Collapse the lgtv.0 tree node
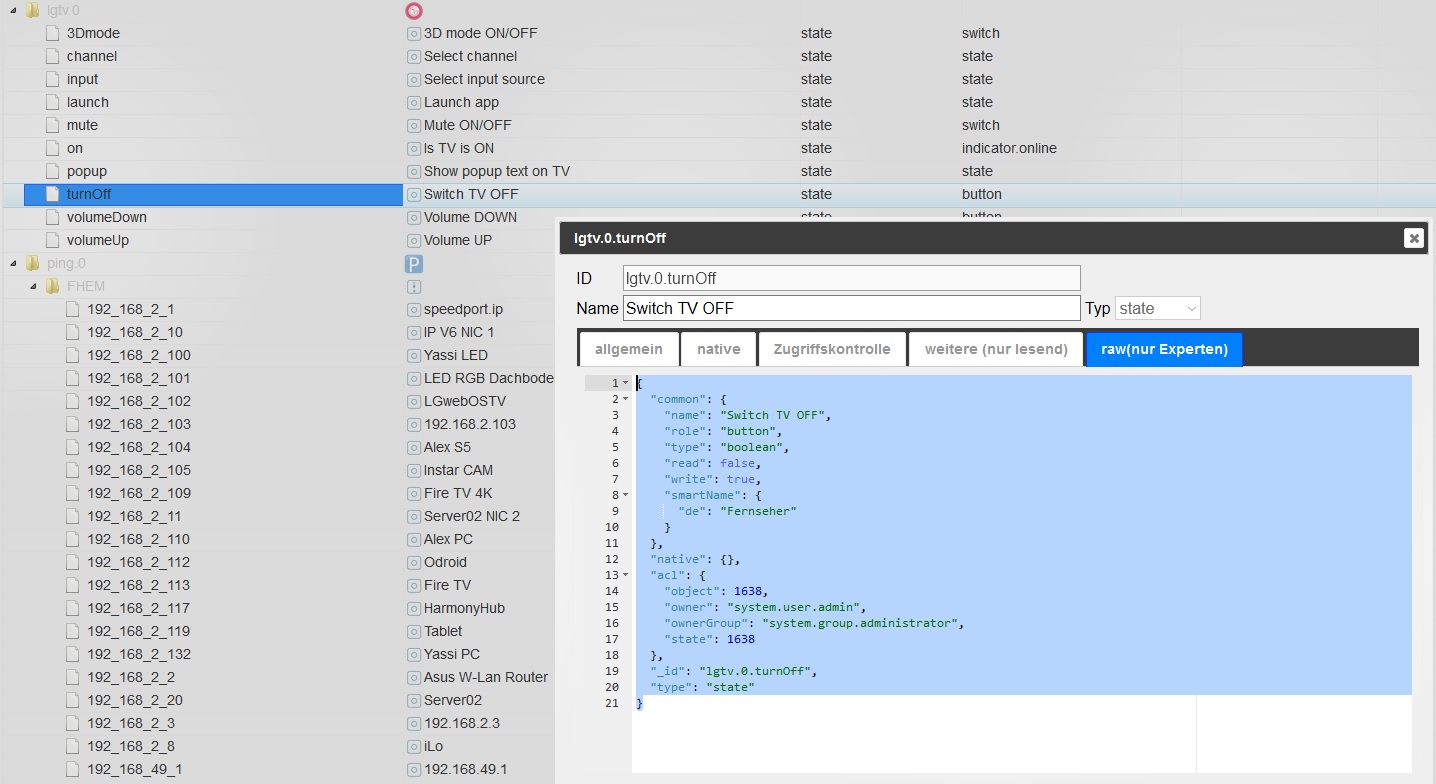This screenshot has width=1436, height=784. tap(13, 11)
